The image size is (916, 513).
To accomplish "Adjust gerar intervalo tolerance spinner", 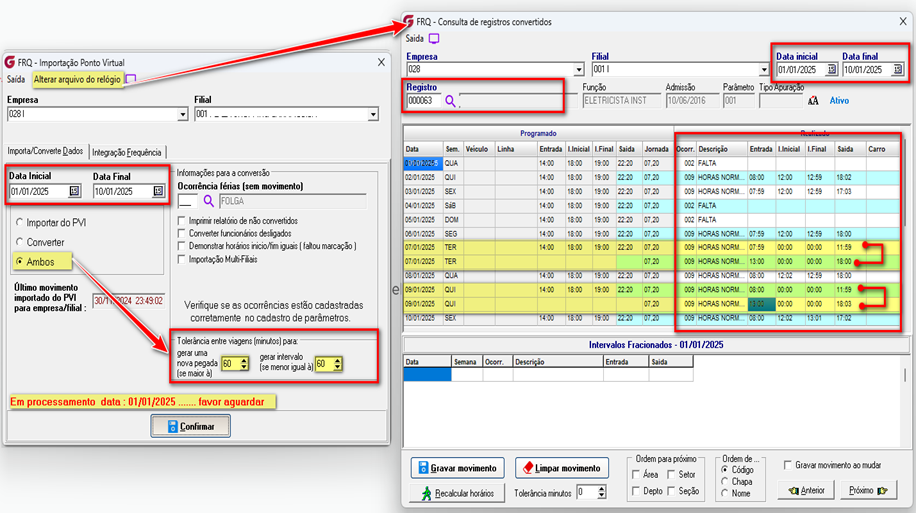I will click(337, 364).
